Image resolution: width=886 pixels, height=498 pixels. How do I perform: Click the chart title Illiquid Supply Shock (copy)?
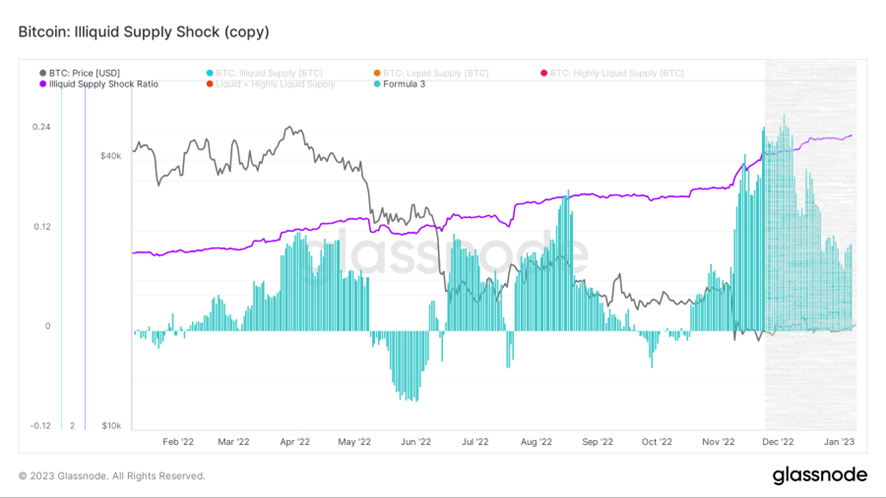click(x=144, y=32)
